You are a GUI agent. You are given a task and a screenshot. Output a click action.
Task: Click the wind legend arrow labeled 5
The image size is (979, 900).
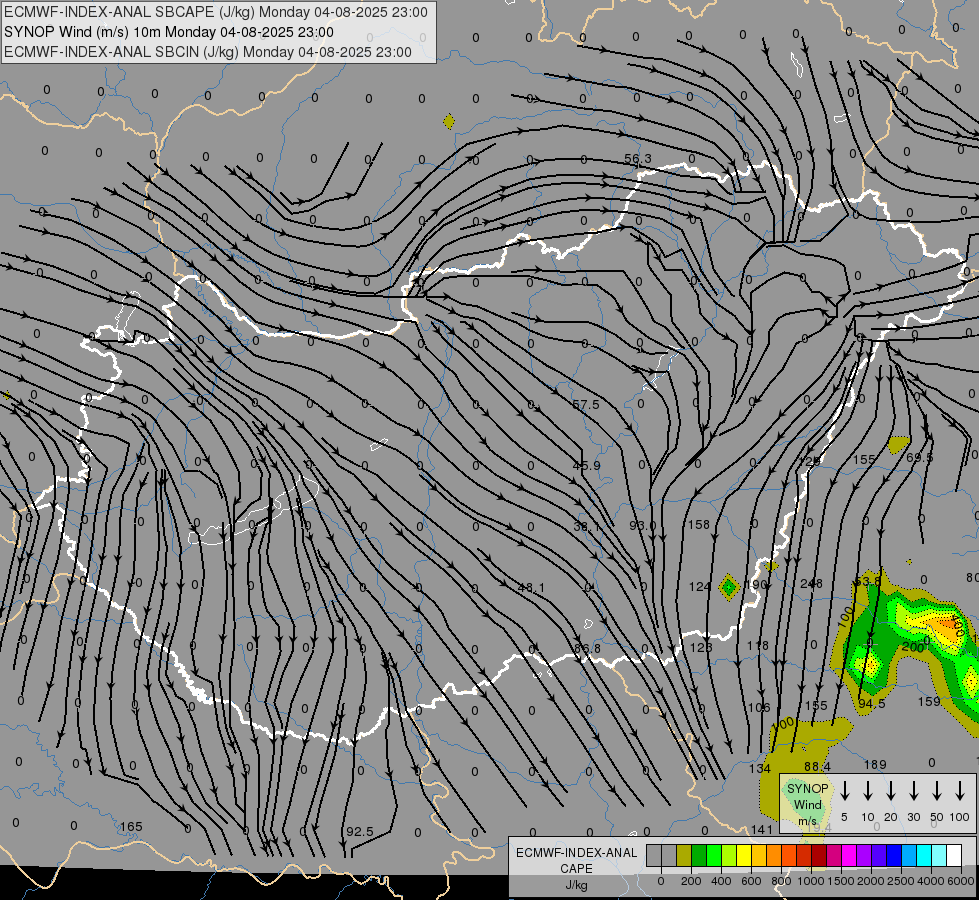click(x=845, y=791)
